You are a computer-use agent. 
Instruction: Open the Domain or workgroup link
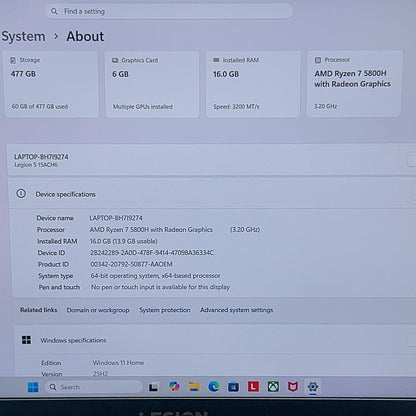(98, 310)
